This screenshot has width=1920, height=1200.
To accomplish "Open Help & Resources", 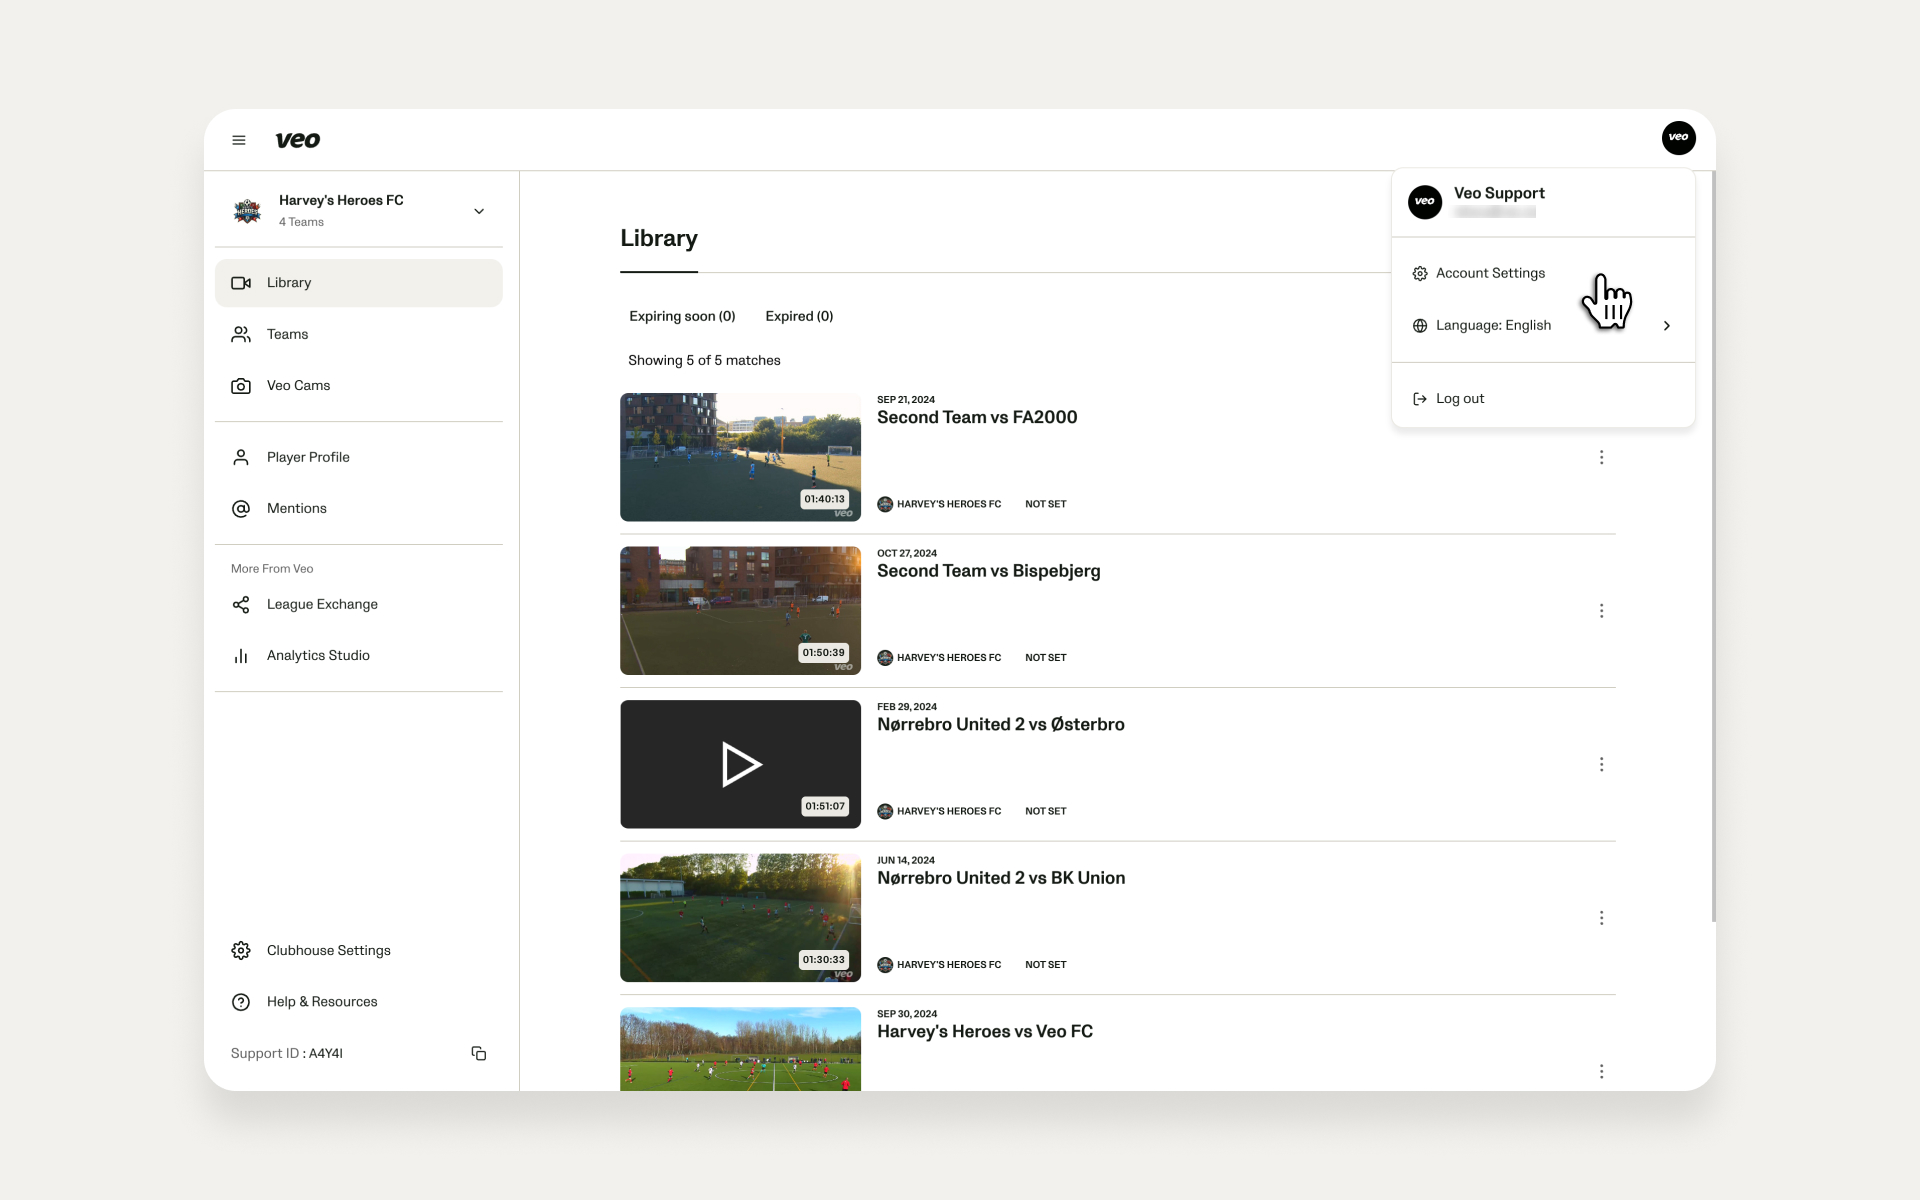I will coord(358,1002).
